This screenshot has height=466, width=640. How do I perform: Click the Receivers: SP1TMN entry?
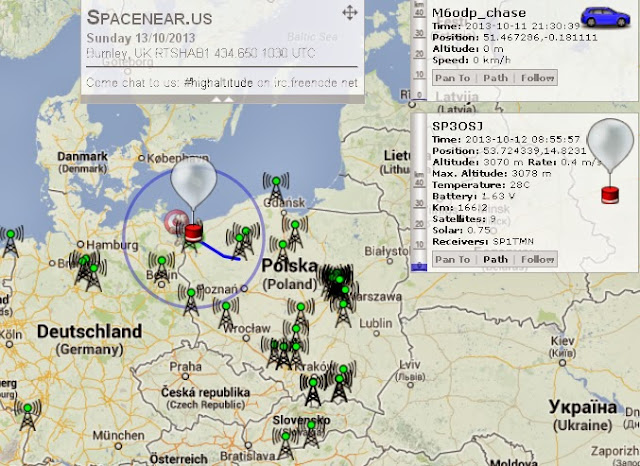(x=483, y=242)
